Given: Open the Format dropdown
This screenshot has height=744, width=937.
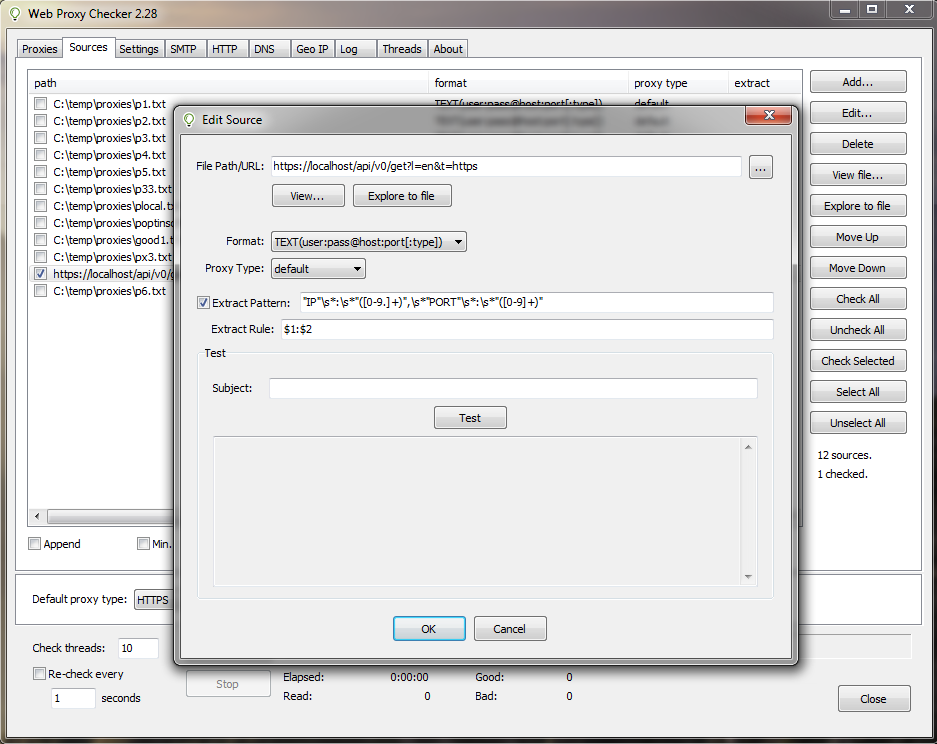Looking at the screenshot, I should tap(369, 241).
